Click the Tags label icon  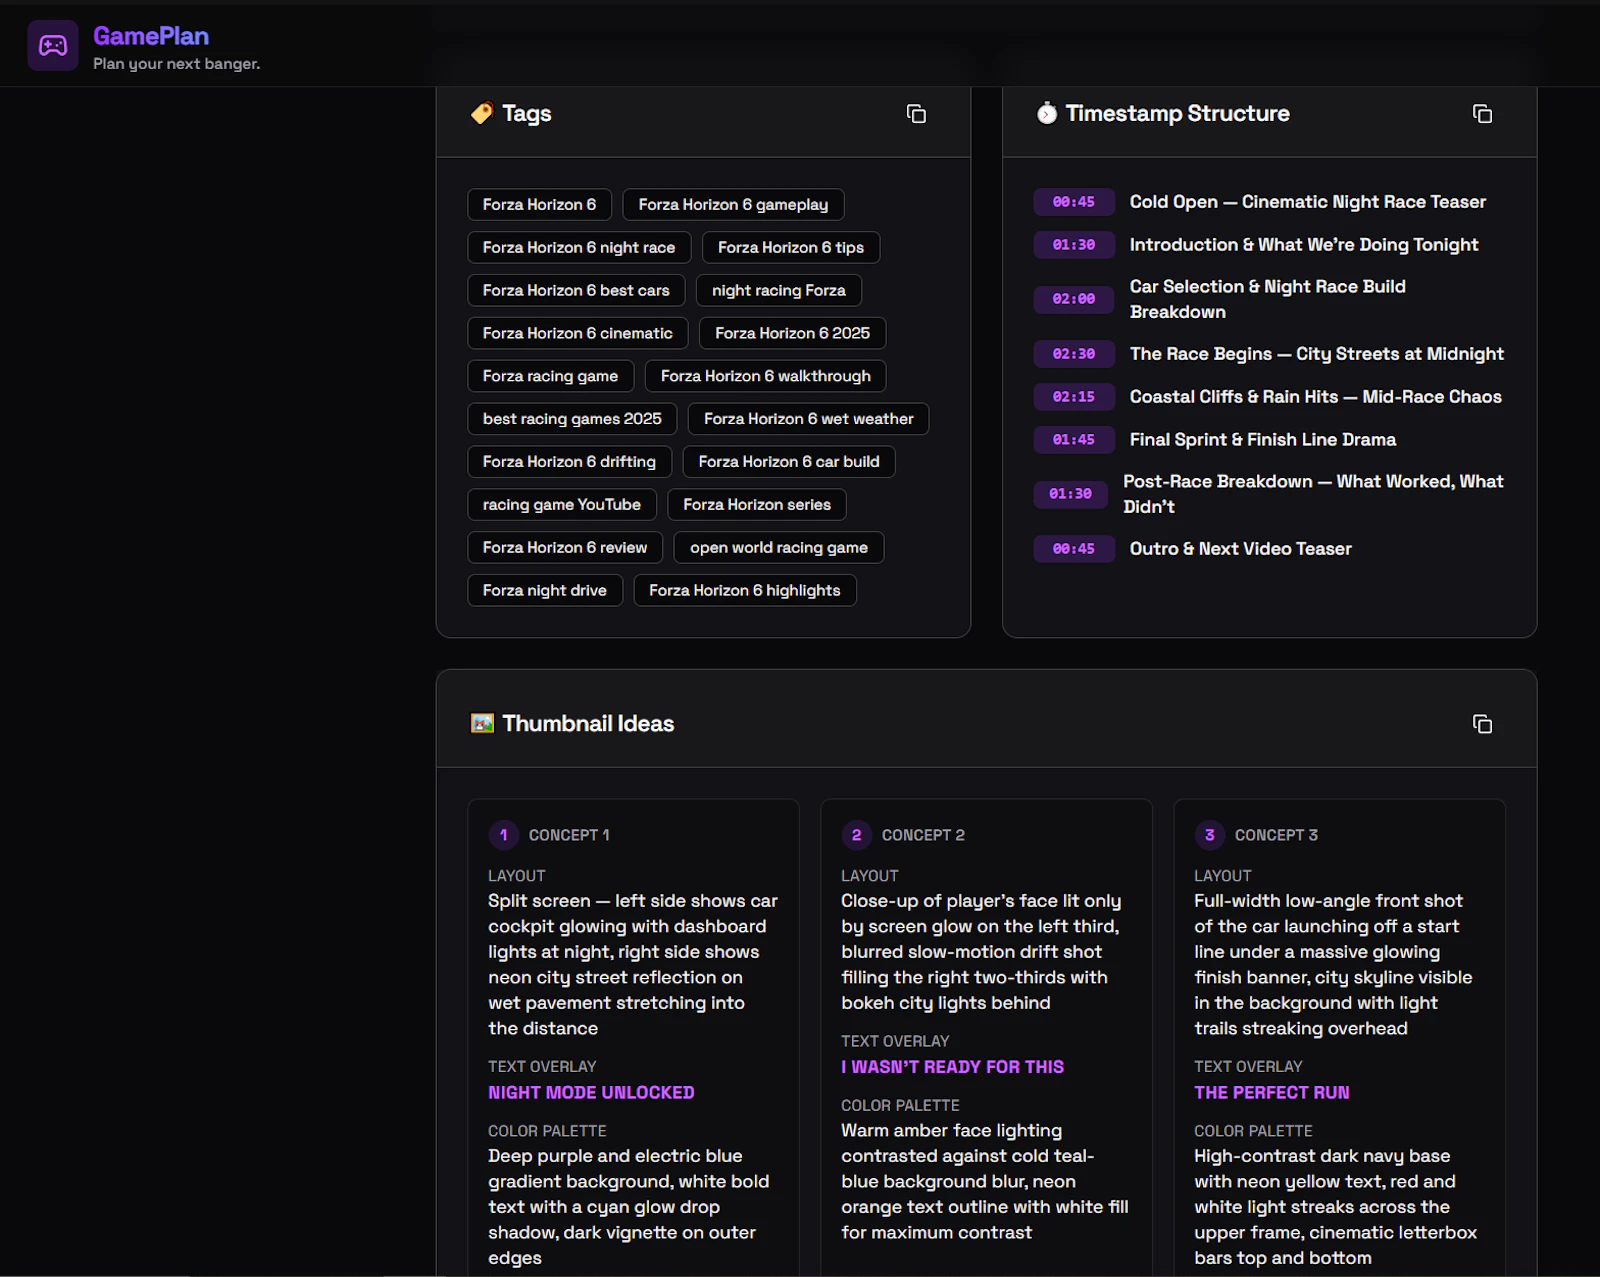pos(482,114)
